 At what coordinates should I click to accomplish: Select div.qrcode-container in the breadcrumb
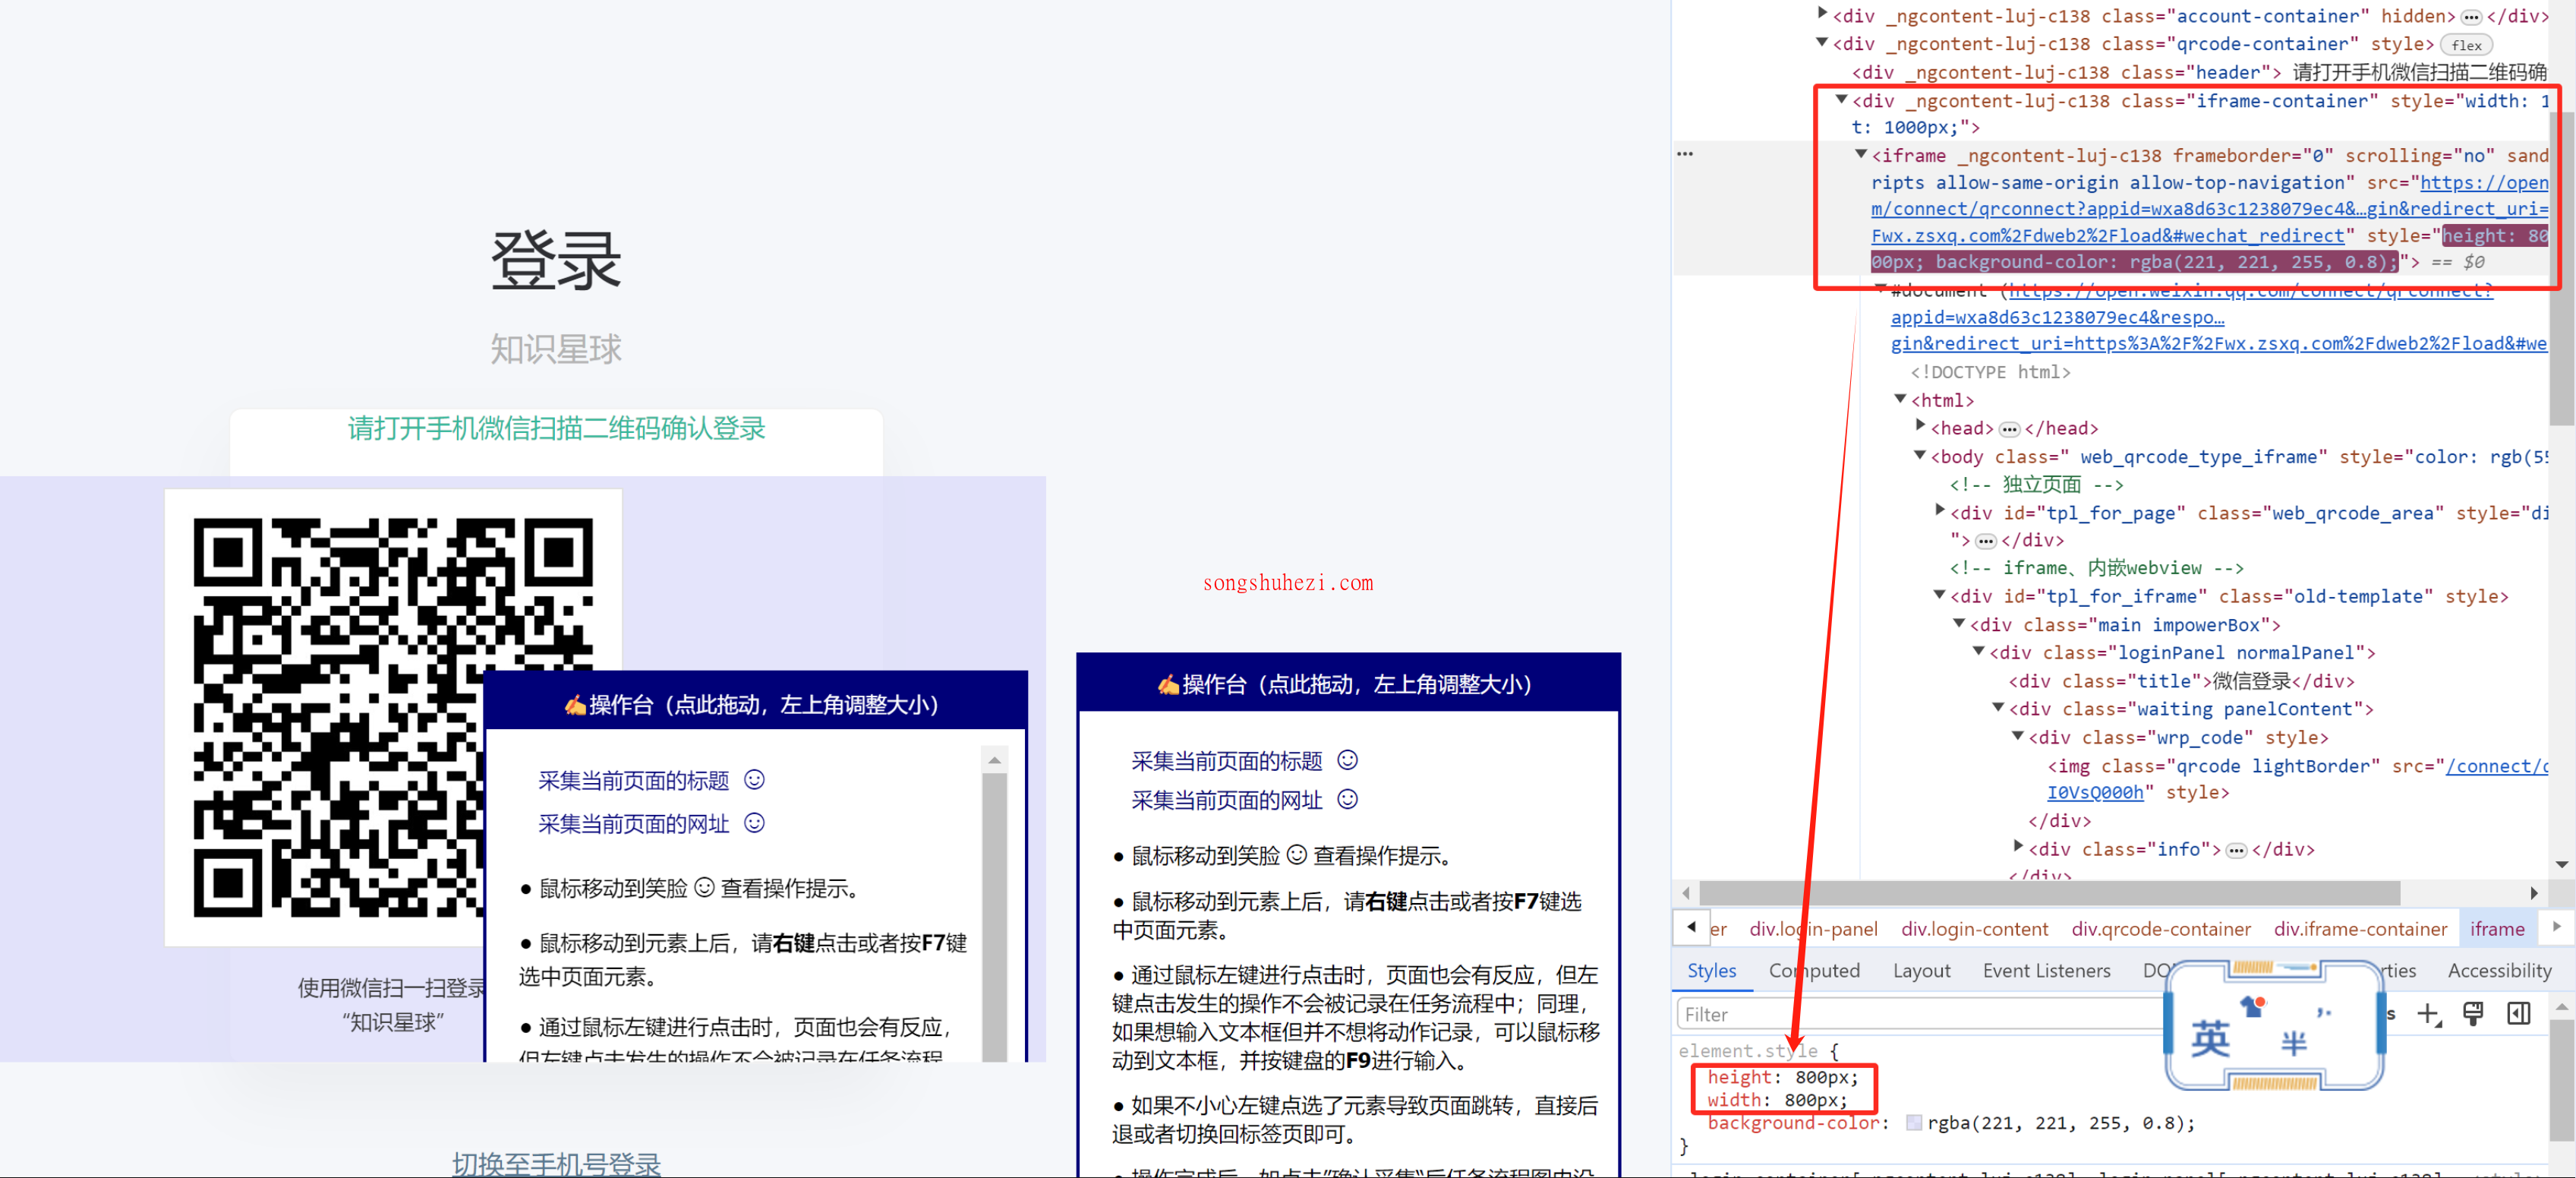click(x=2160, y=929)
